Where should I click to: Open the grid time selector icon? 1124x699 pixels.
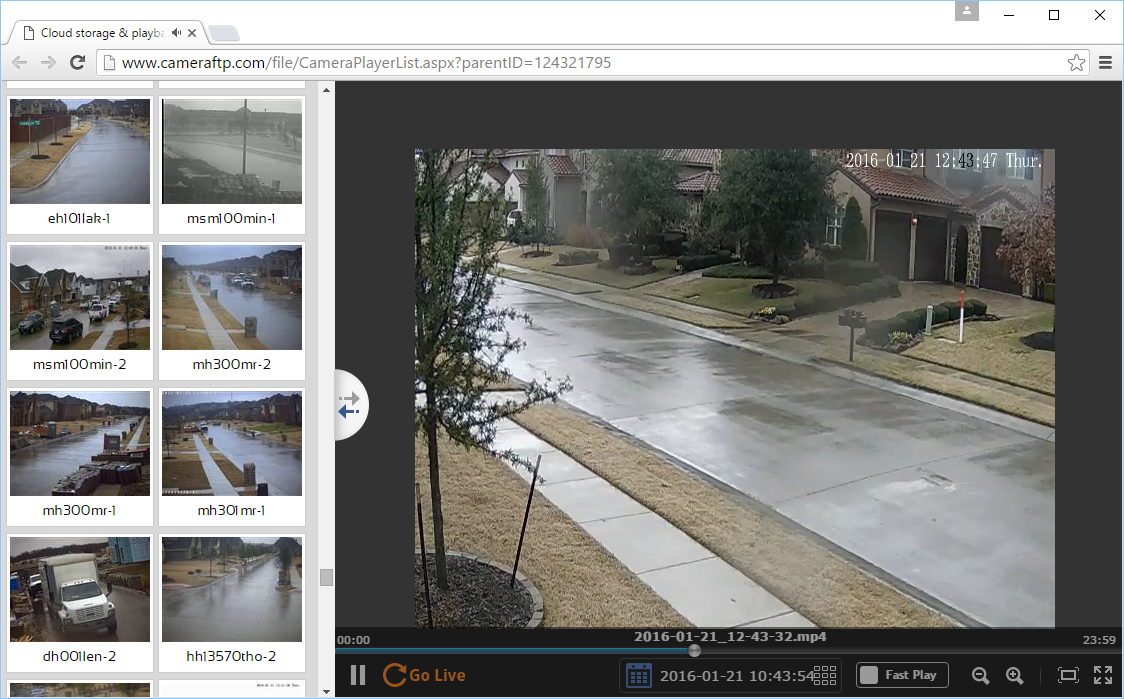pos(824,675)
